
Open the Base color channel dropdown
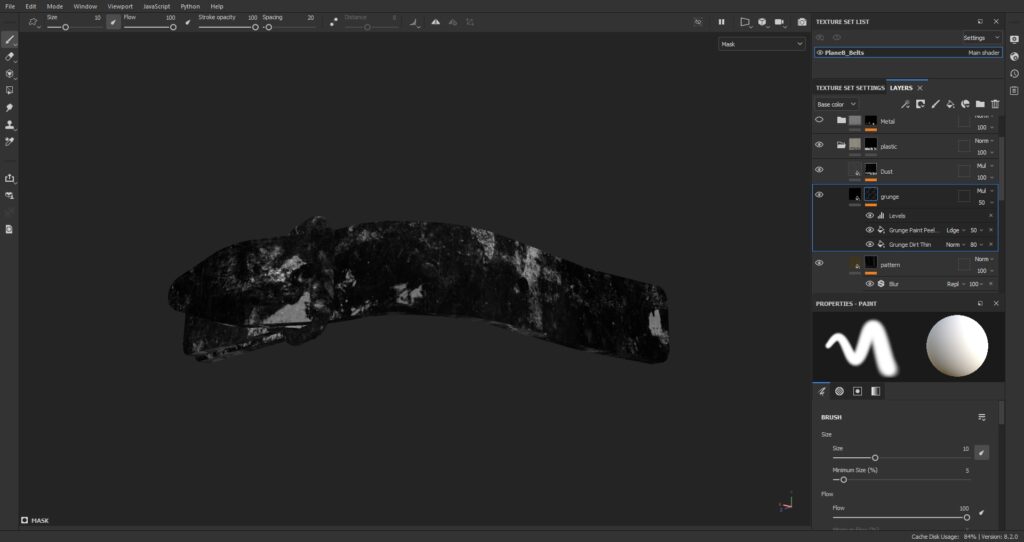click(x=835, y=104)
